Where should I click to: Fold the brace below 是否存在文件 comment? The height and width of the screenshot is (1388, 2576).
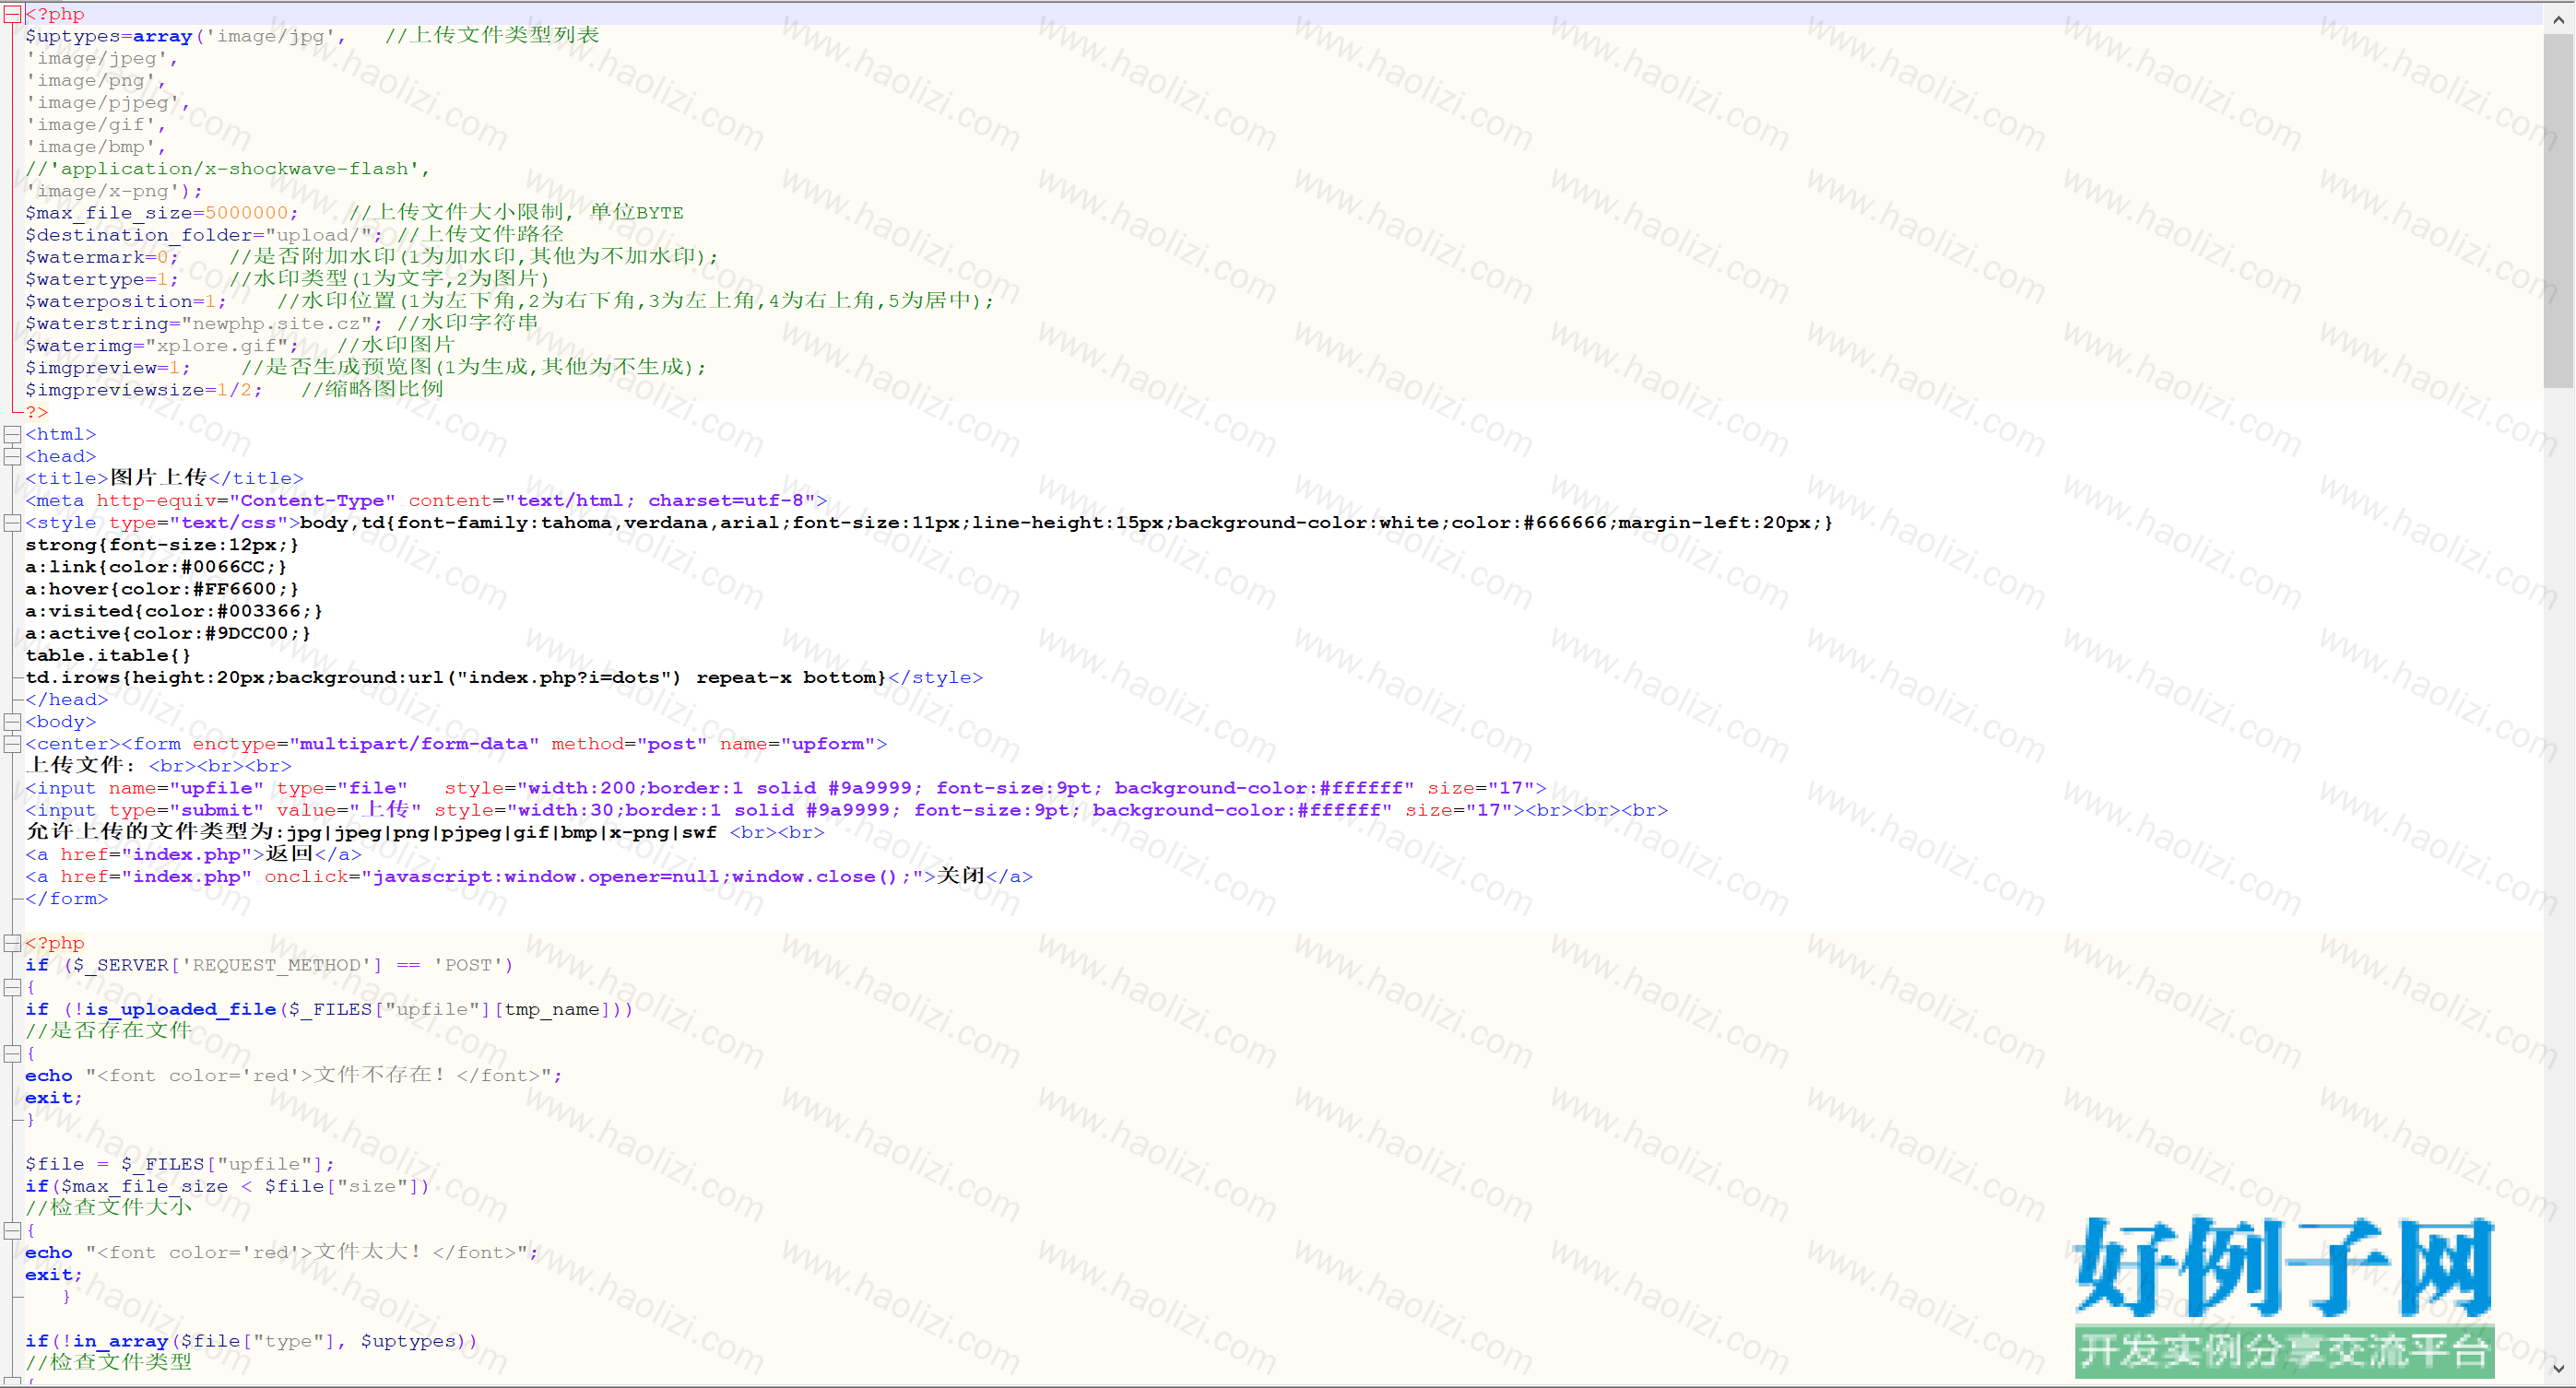tap(12, 1053)
